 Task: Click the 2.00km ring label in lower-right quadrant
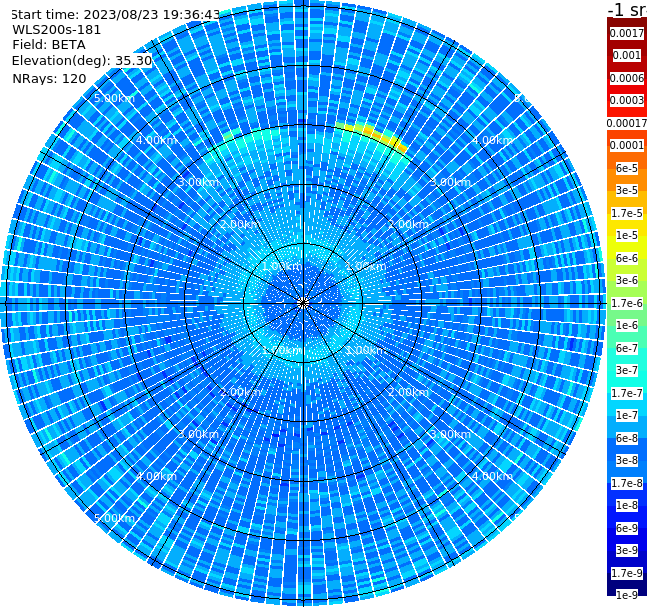pos(409,392)
